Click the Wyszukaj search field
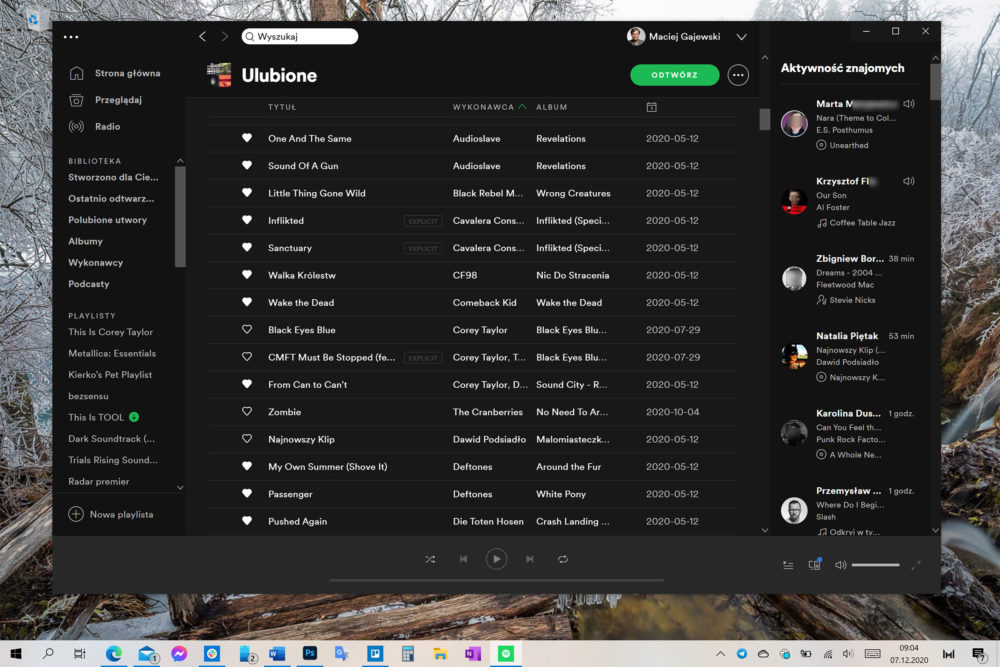 300,36
